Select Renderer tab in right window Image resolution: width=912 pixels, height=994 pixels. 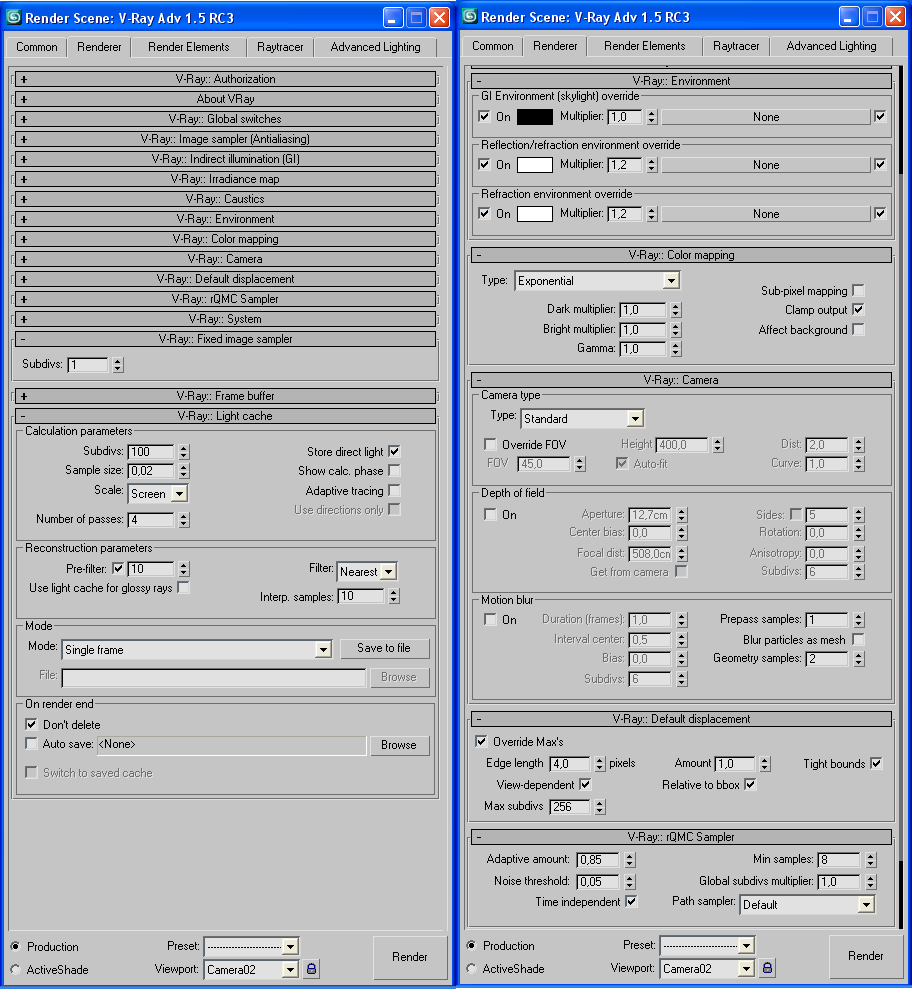[x=555, y=46]
